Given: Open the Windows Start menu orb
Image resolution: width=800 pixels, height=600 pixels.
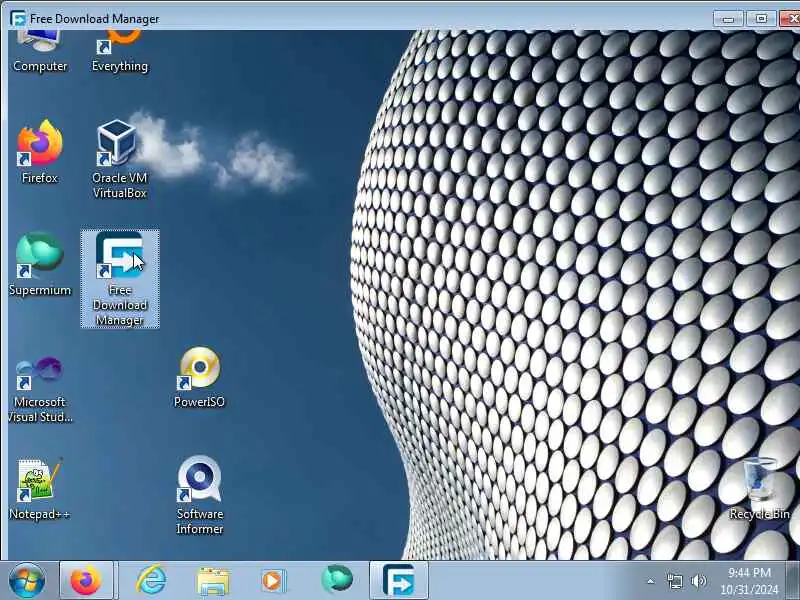Looking at the screenshot, I should 27,581.
